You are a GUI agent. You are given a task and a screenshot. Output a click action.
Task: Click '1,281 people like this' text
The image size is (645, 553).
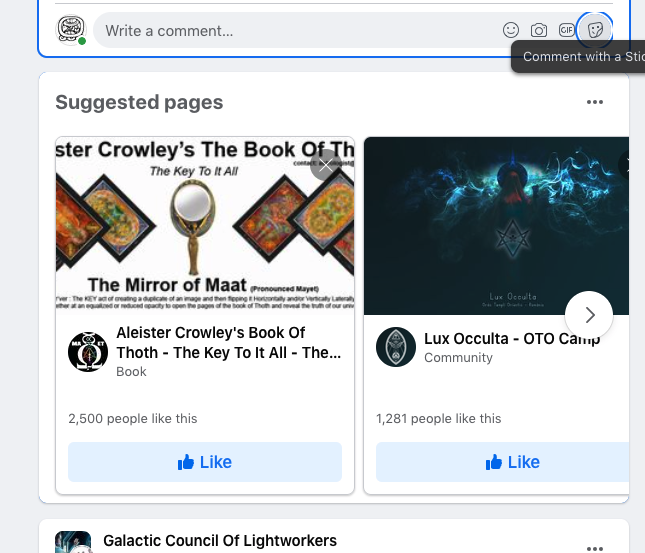[x=439, y=418]
